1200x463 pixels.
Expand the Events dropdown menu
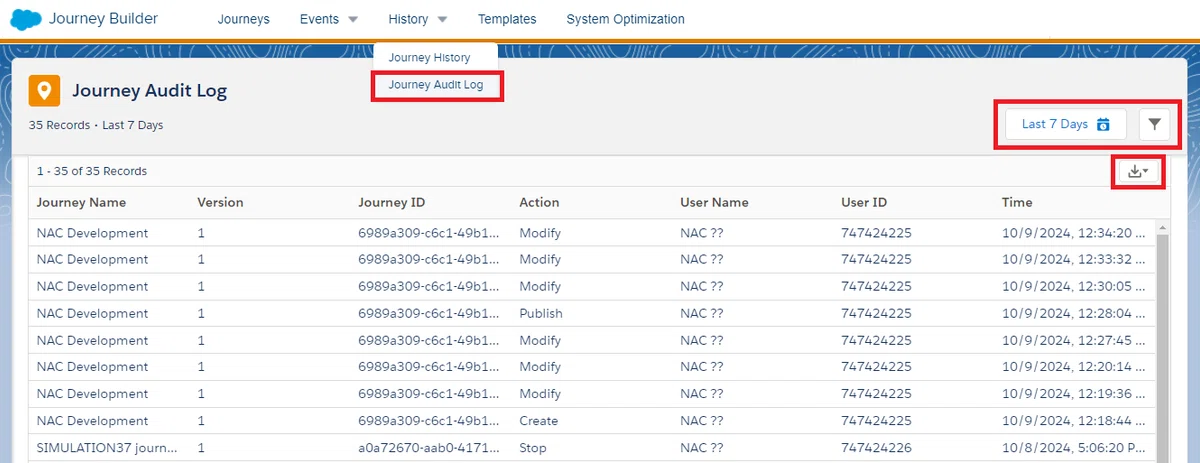[329, 19]
